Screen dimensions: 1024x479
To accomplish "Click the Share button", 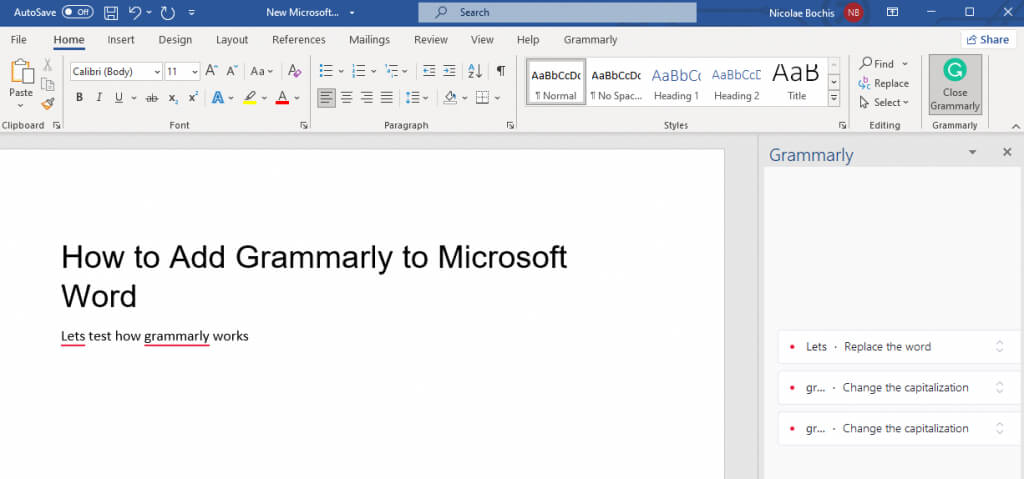I will click(987, 40).
